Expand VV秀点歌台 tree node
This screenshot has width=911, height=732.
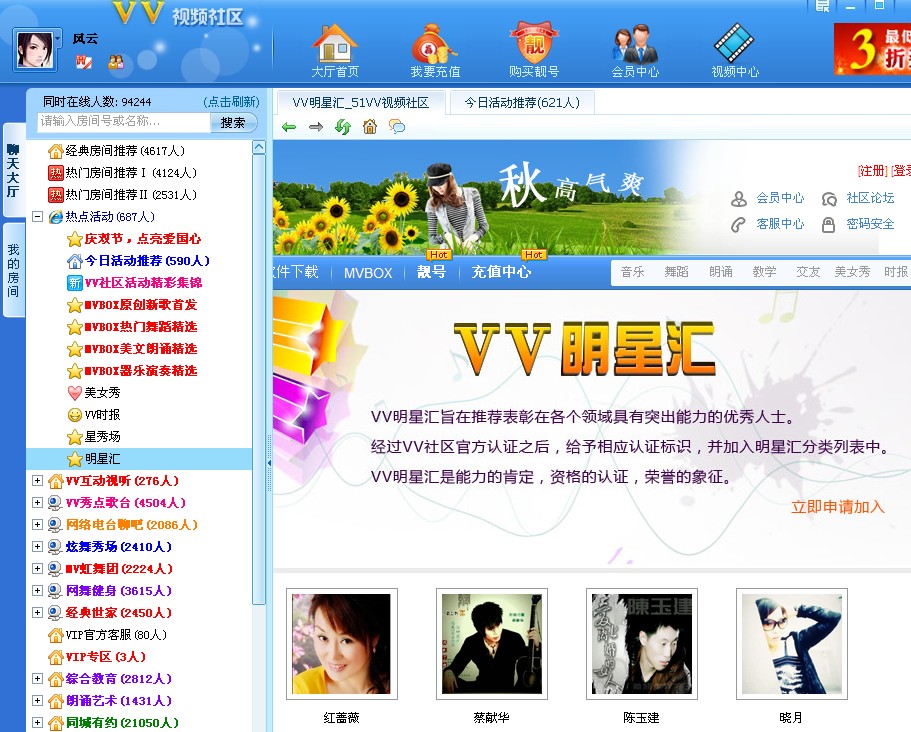pyautogui.click(x=37, y=503)
